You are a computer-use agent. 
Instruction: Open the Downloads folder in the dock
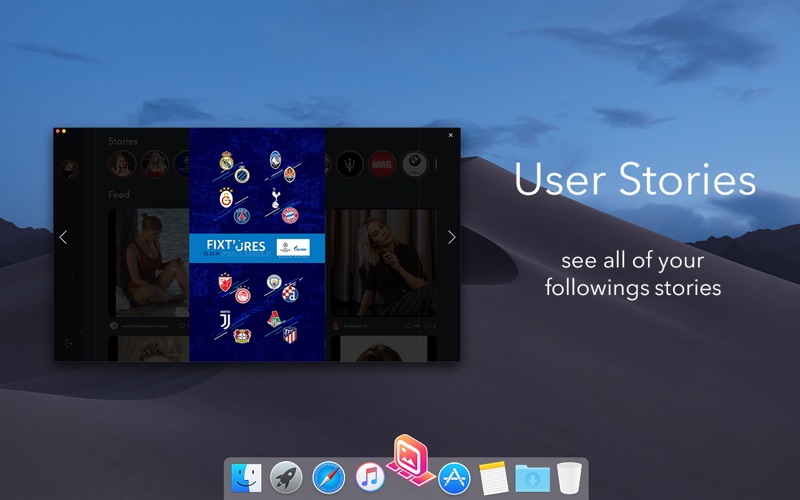pyautogui.click(x=533, y=478)
